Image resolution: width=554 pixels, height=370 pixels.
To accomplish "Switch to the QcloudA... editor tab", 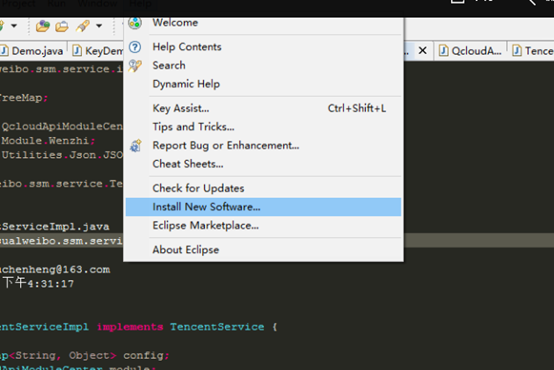I will [470, 51].
